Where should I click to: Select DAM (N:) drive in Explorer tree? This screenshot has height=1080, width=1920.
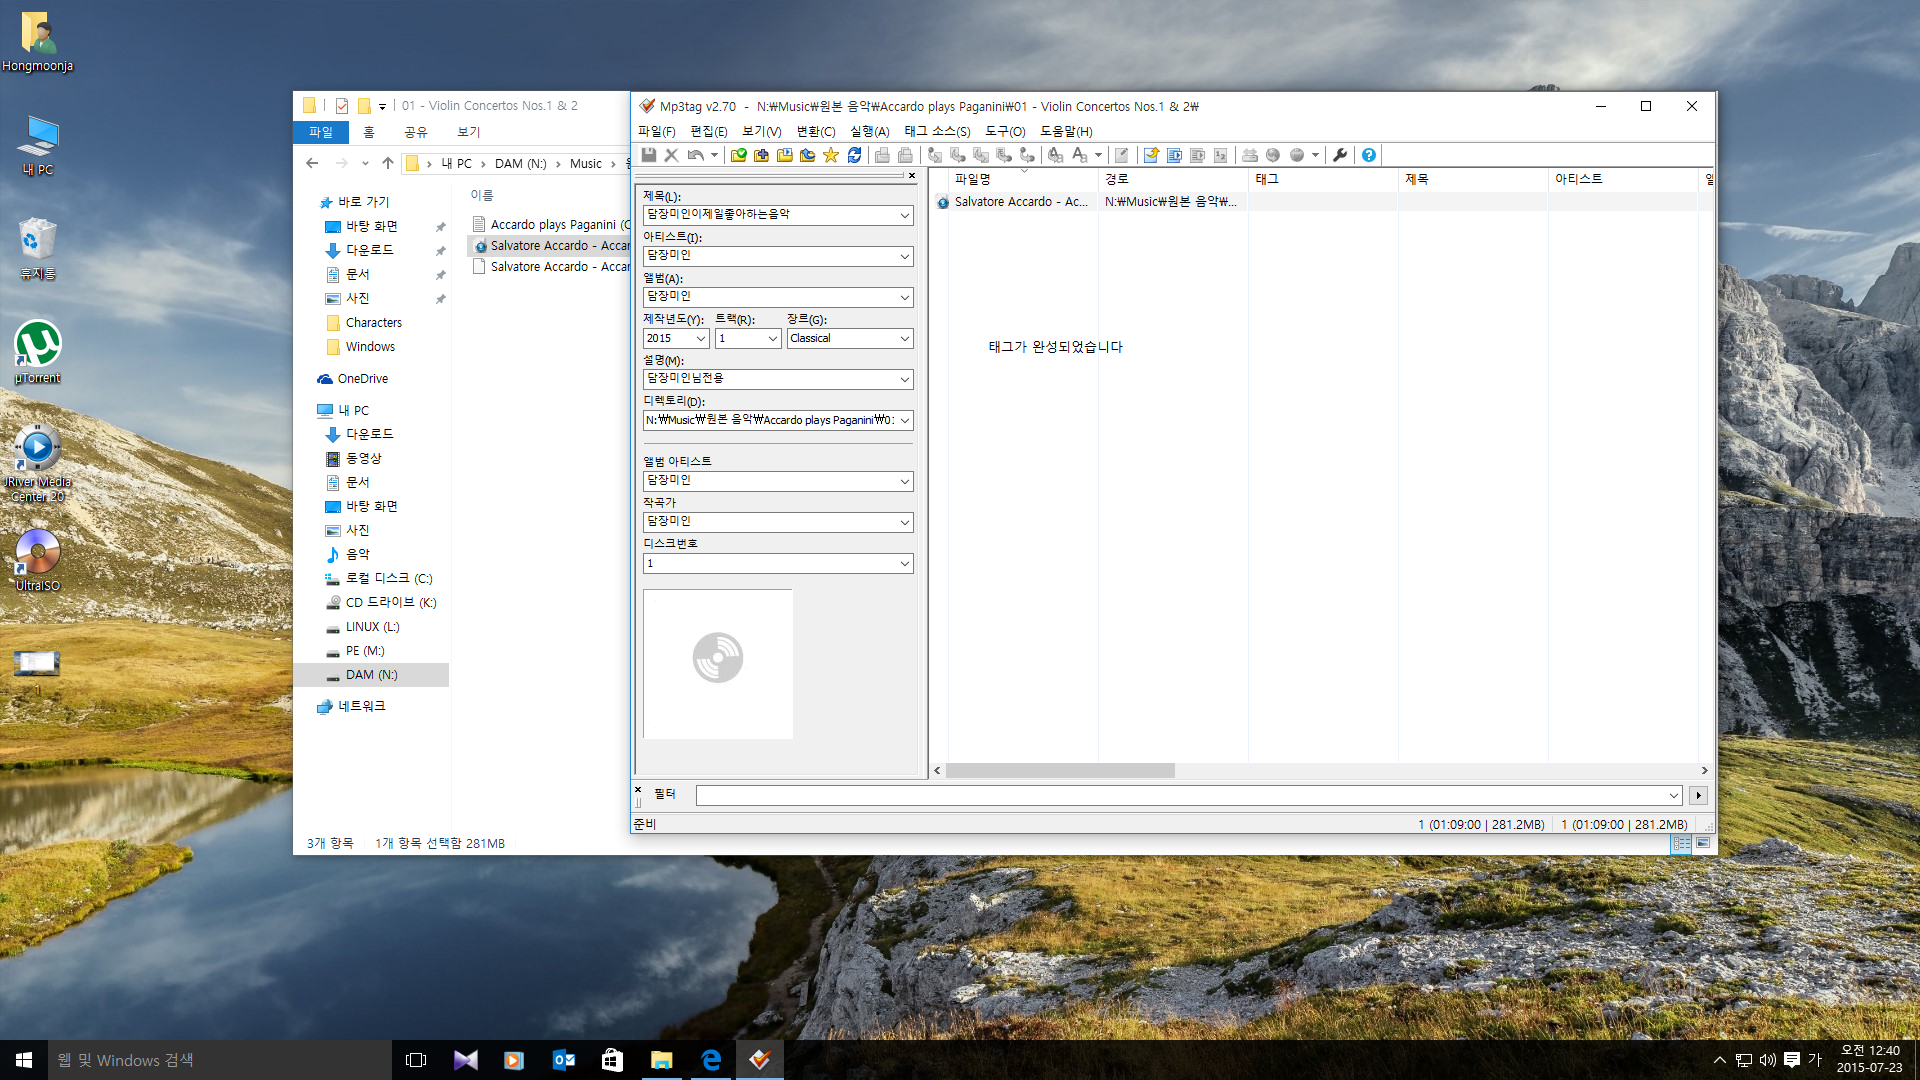coord(372,675)
